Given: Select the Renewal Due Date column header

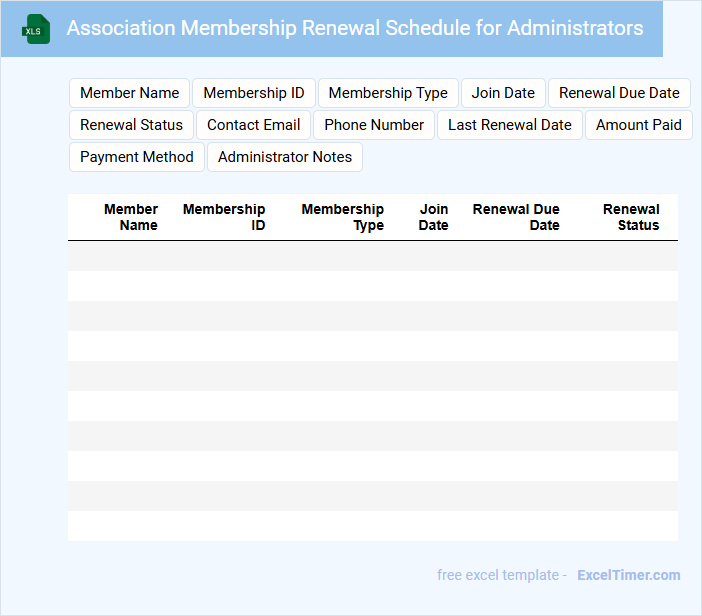Looking at the screenshot, I should pos(516,217).
